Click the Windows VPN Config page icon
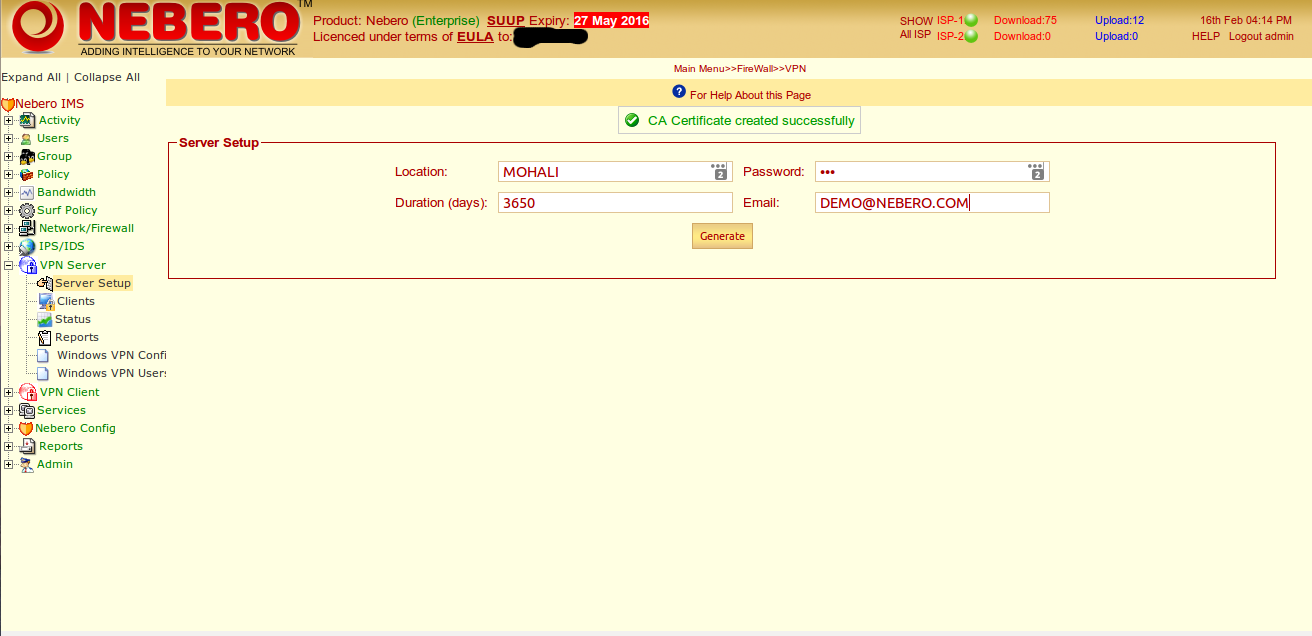The image size is (1312, 636). pyautogui.click(x=44, y=356)
